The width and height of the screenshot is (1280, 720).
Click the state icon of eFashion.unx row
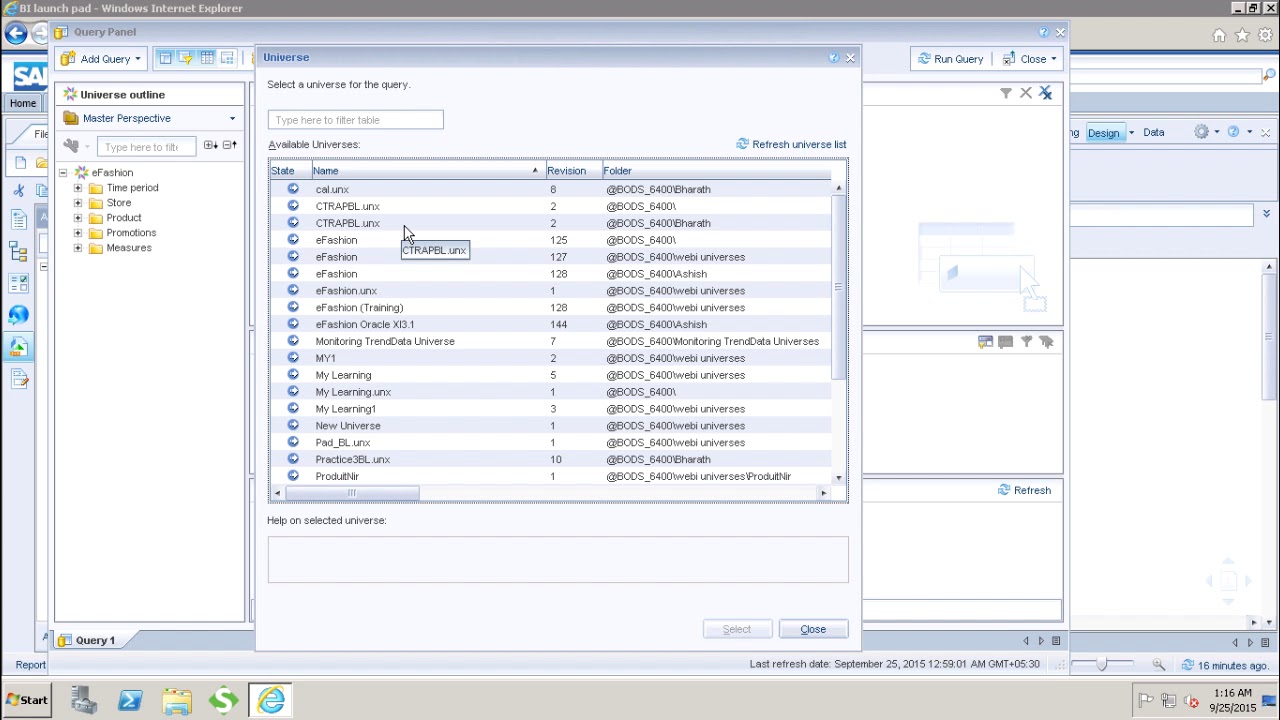293,290
